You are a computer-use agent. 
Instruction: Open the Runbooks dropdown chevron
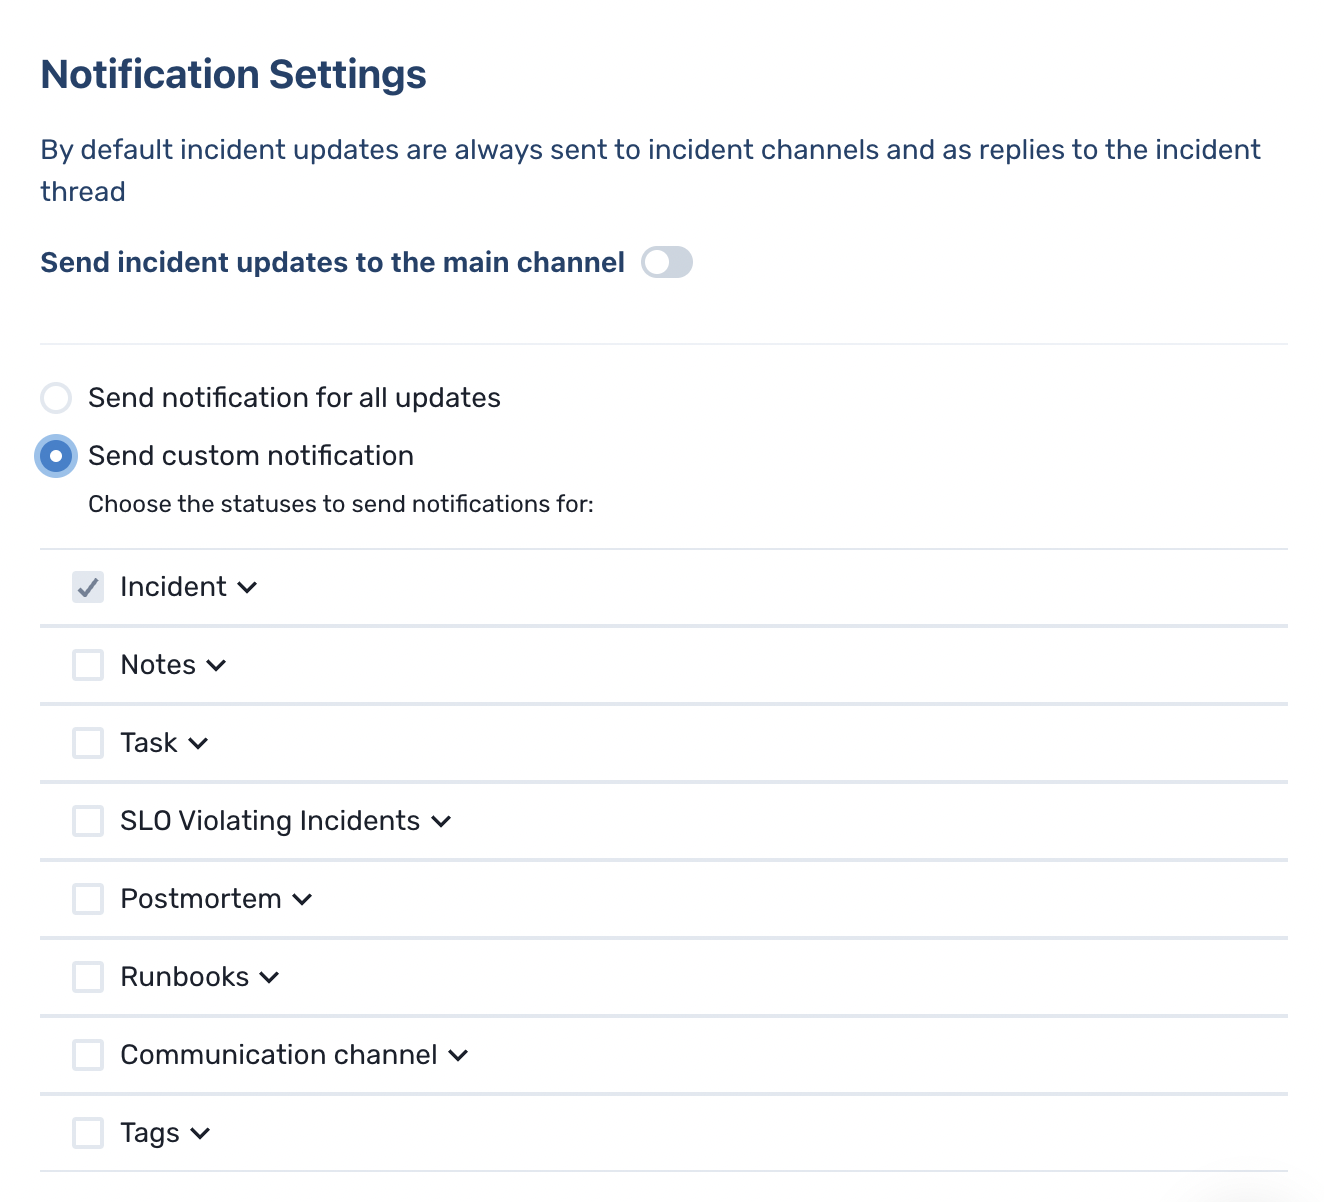(269, 978)
